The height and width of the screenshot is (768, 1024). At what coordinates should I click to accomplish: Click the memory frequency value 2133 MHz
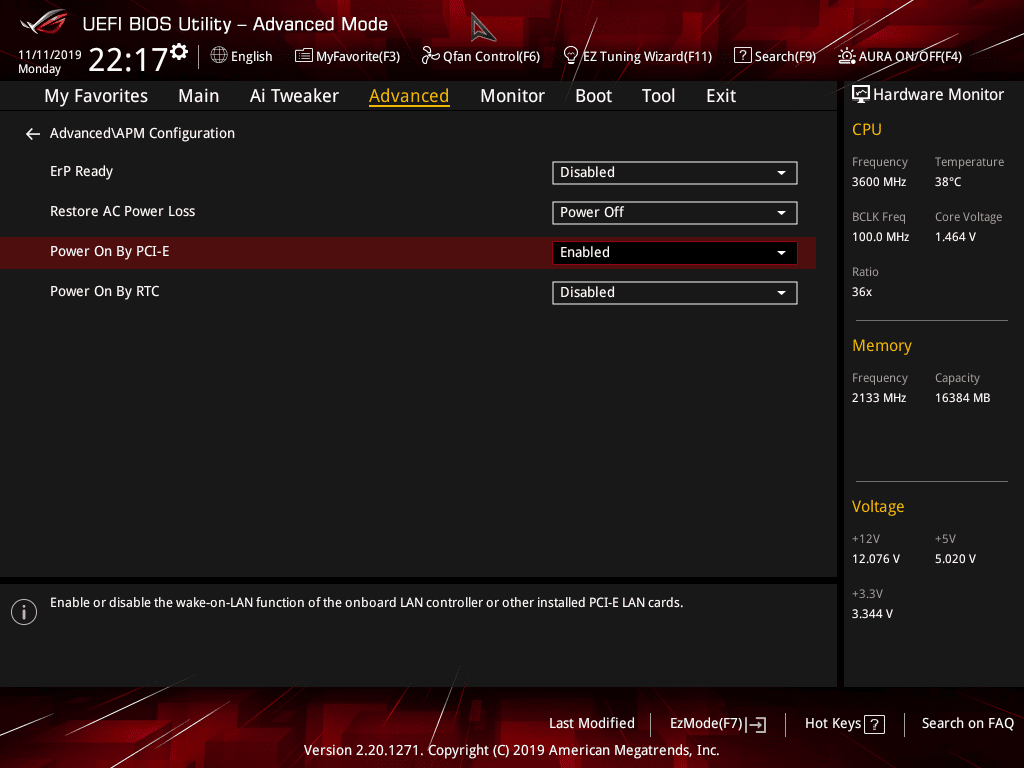pyautogui.click(x=879, y=398)
